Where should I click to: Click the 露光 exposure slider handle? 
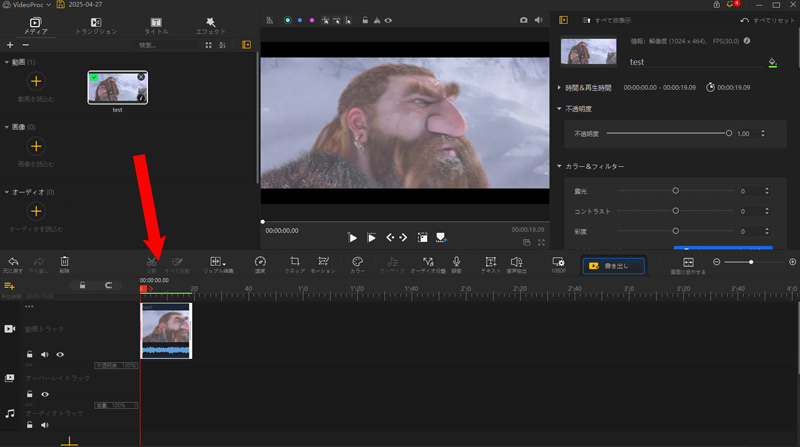click(x=676, y=190)
